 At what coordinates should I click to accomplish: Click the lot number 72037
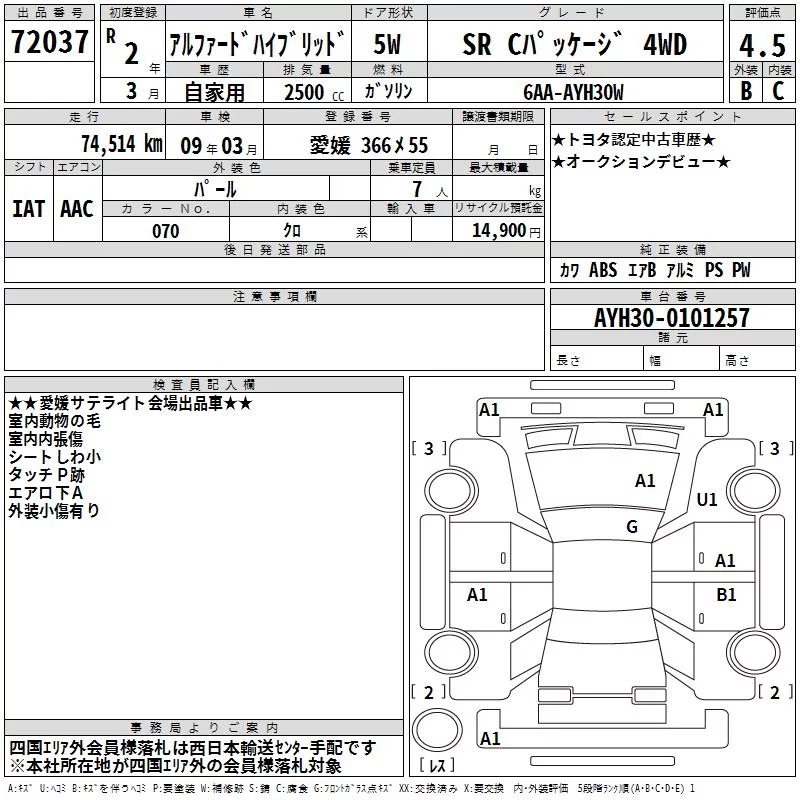(49, 41)
